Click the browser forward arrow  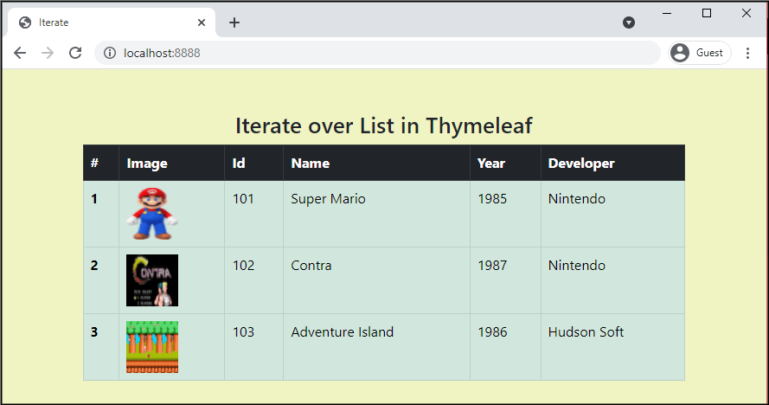tap(47, 53)
